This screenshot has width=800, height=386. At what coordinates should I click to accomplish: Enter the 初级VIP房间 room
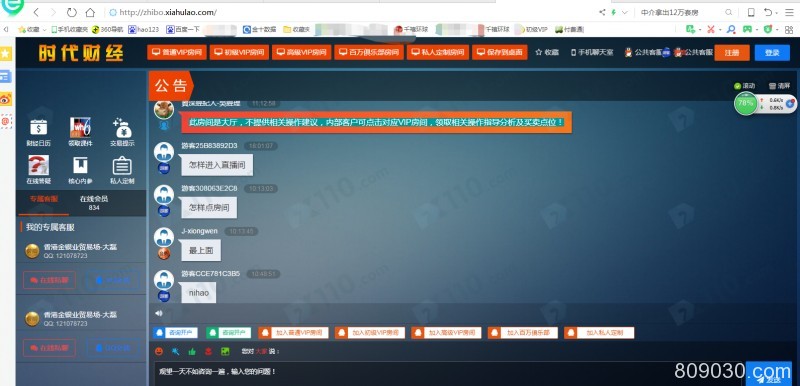(x=239, y=52)
